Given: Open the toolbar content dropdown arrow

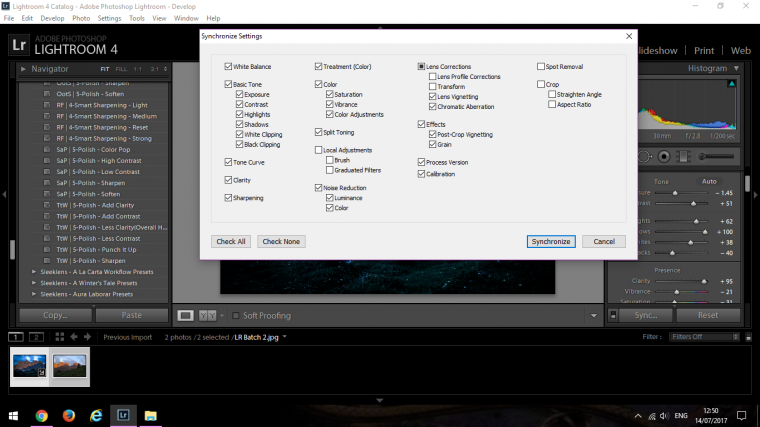Looking at the screenshot, I should click(594, 316).
